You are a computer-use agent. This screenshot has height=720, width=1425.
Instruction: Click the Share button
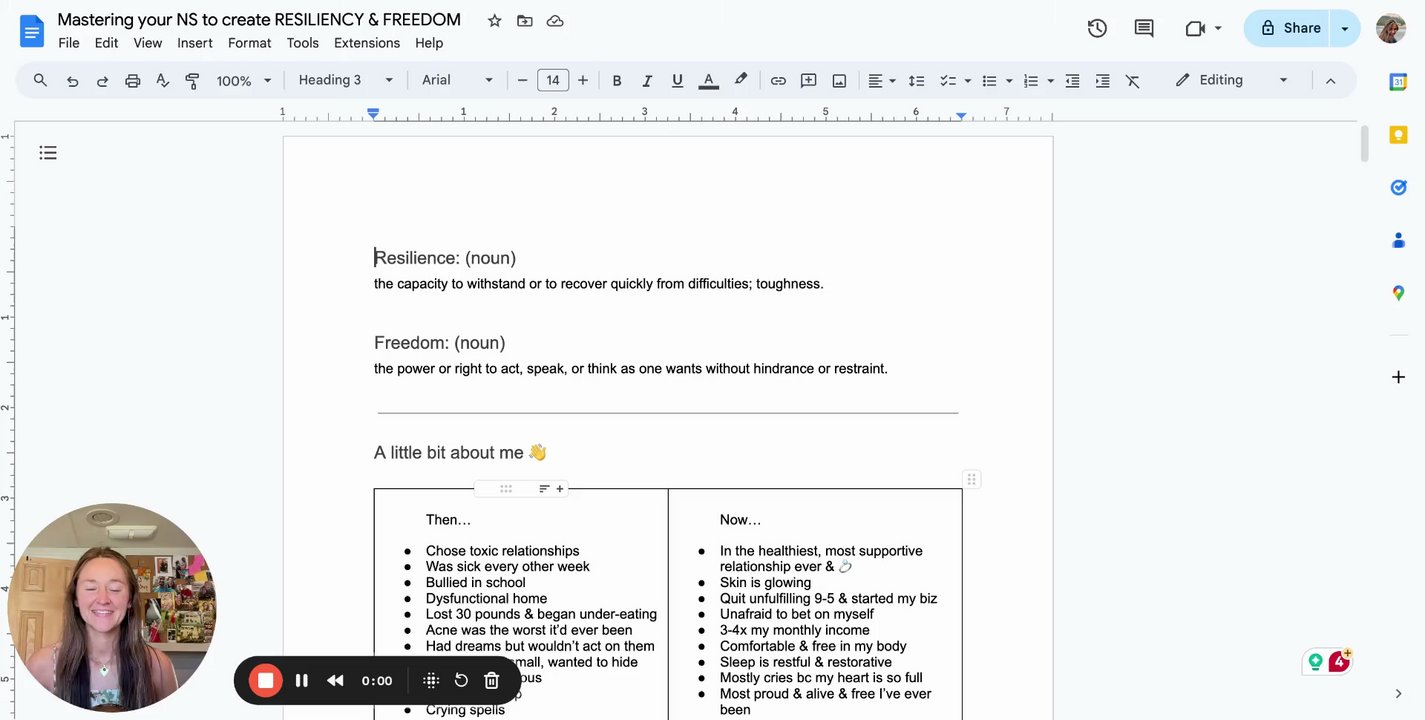[1289, 28]
